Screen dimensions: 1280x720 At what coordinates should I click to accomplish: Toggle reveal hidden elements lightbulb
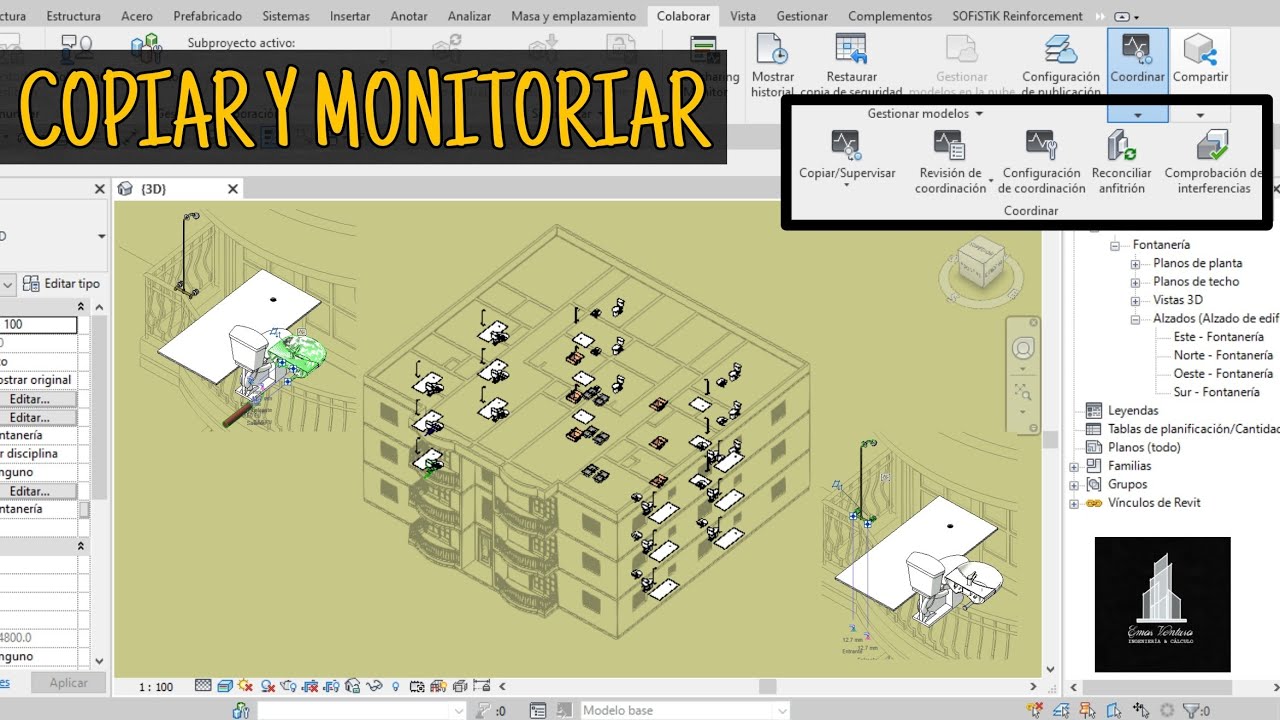(395, 686)
